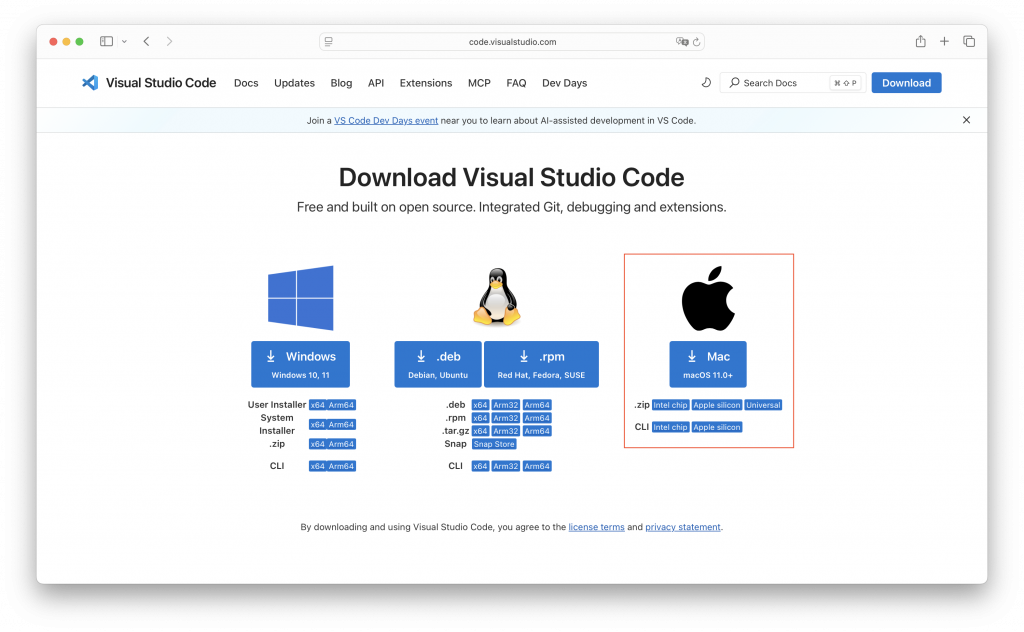Choose System Installer Arm64 for Windows
This screenshot has height=632, width=1024.
[x=342, y=424]
